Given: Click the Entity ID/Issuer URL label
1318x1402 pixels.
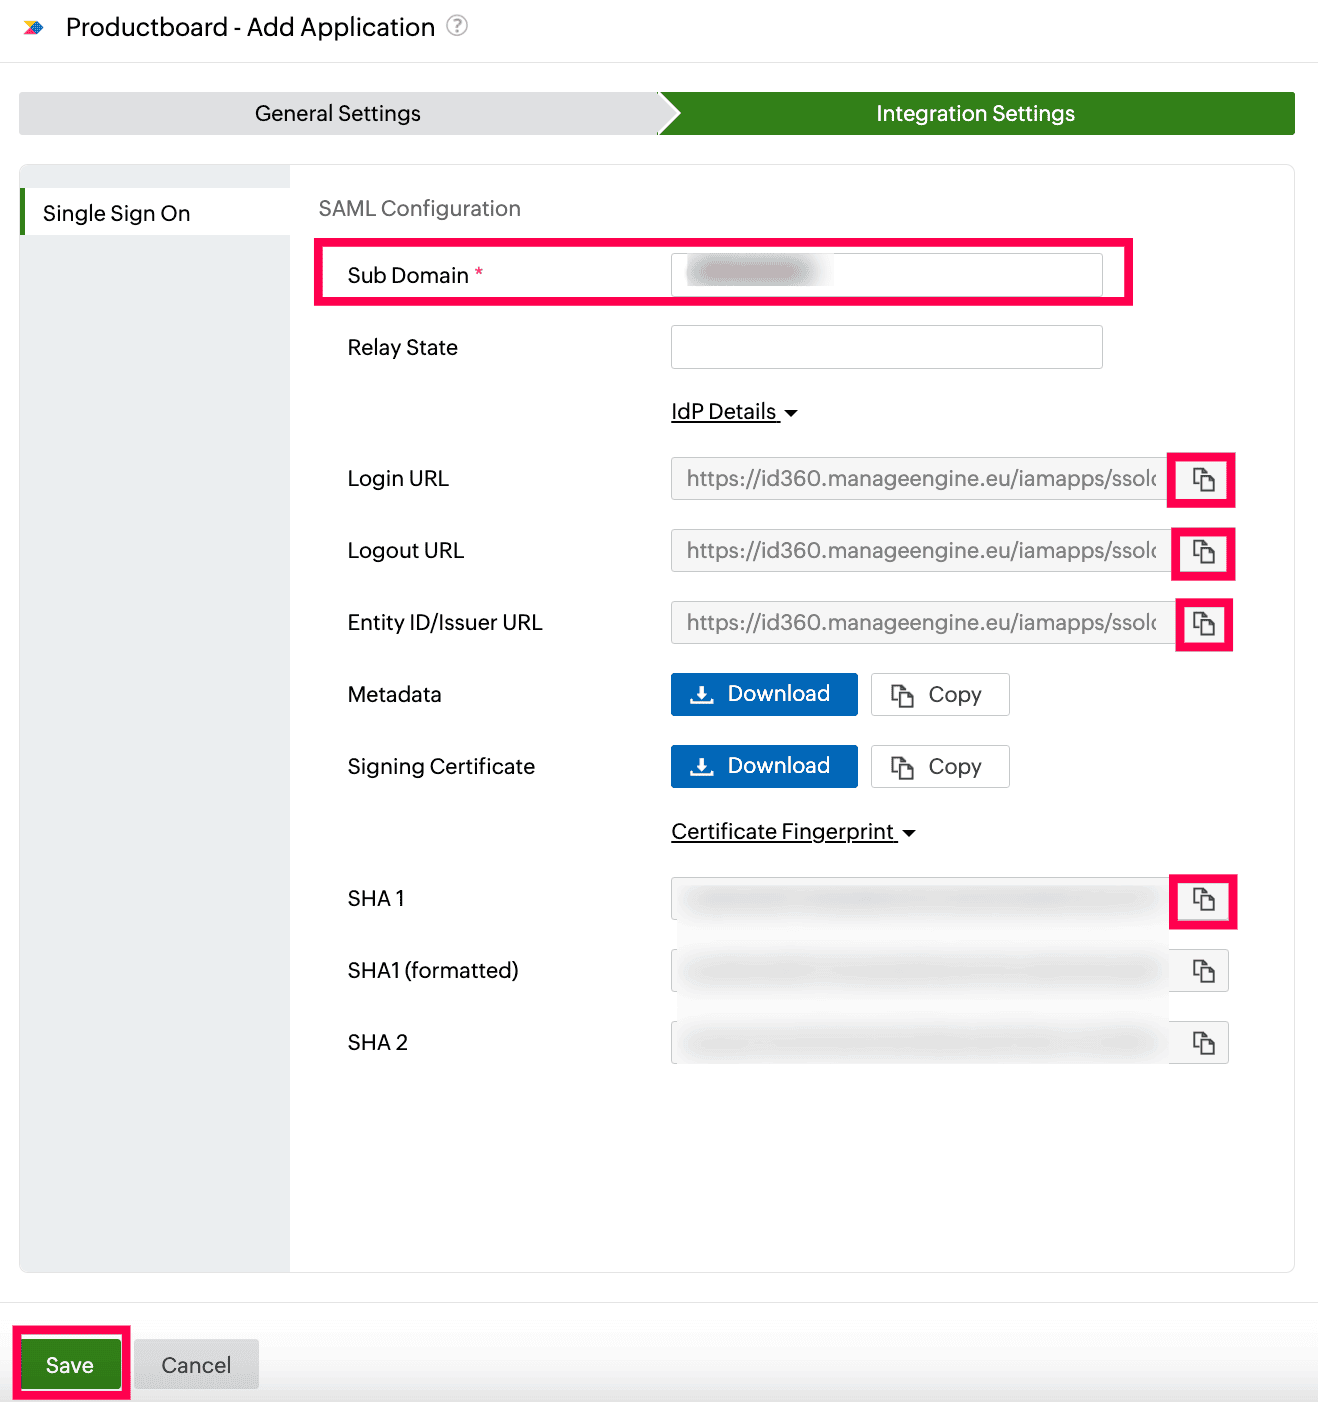Looking at the screenshot, I should pyautogui.click(x=445, y=623).
